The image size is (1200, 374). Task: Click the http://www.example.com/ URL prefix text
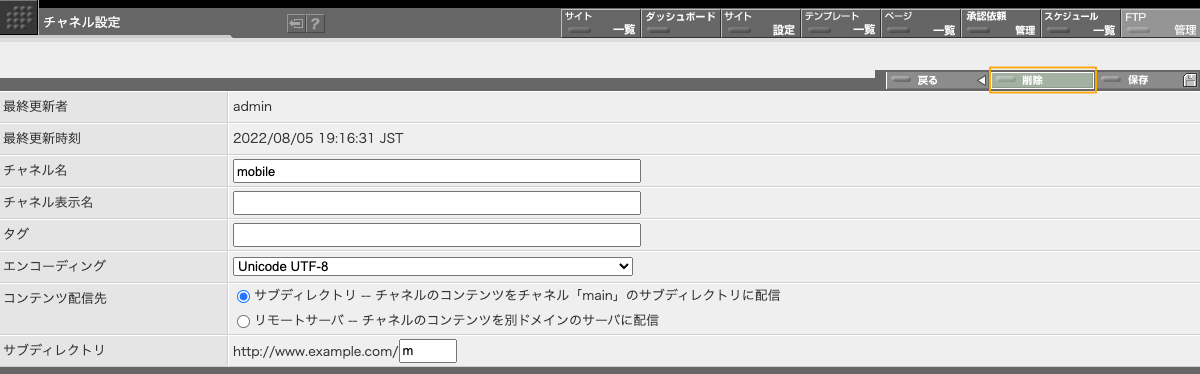pyautogui.click(x=315, y=351)
